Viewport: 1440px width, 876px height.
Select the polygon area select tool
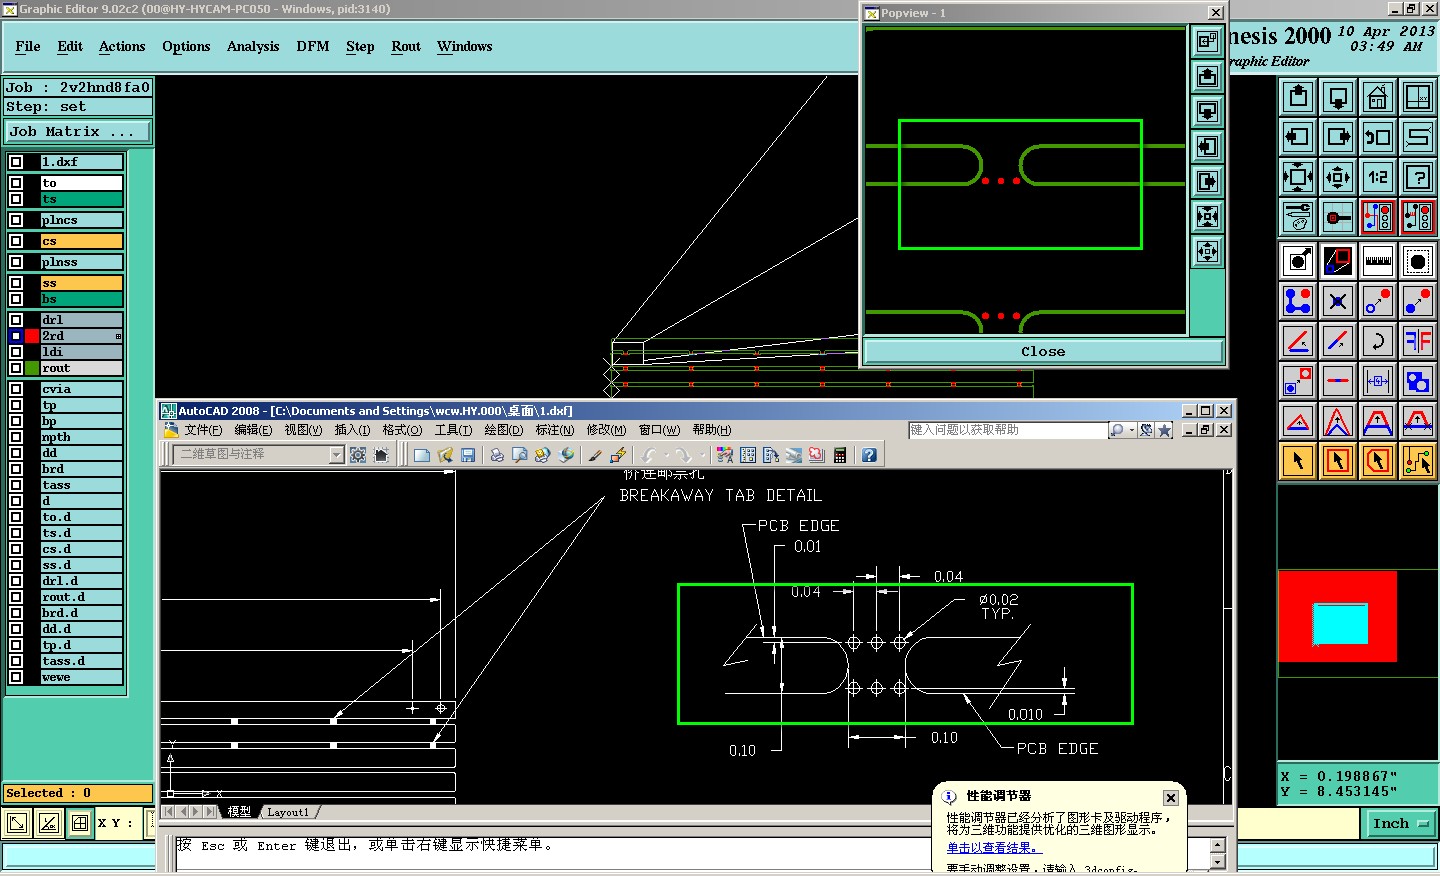1378,461
